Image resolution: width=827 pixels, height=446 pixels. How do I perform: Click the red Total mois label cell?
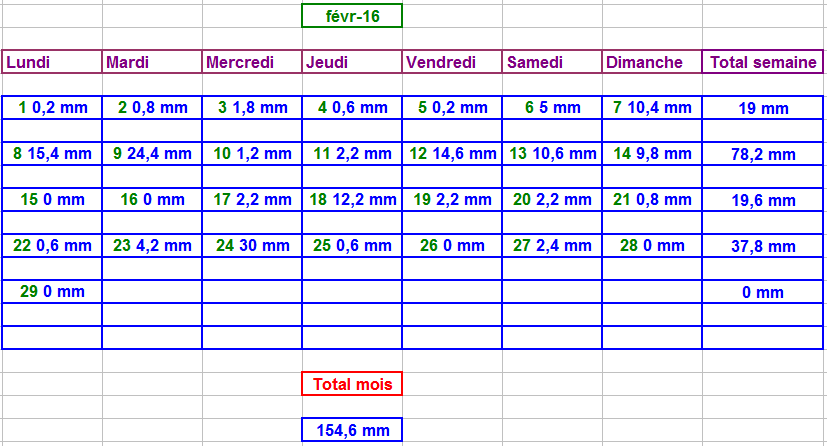[x=352, y=384]
